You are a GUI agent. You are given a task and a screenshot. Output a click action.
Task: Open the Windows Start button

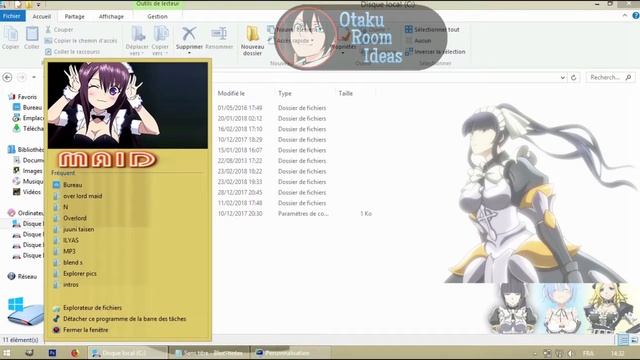point(7,353)
